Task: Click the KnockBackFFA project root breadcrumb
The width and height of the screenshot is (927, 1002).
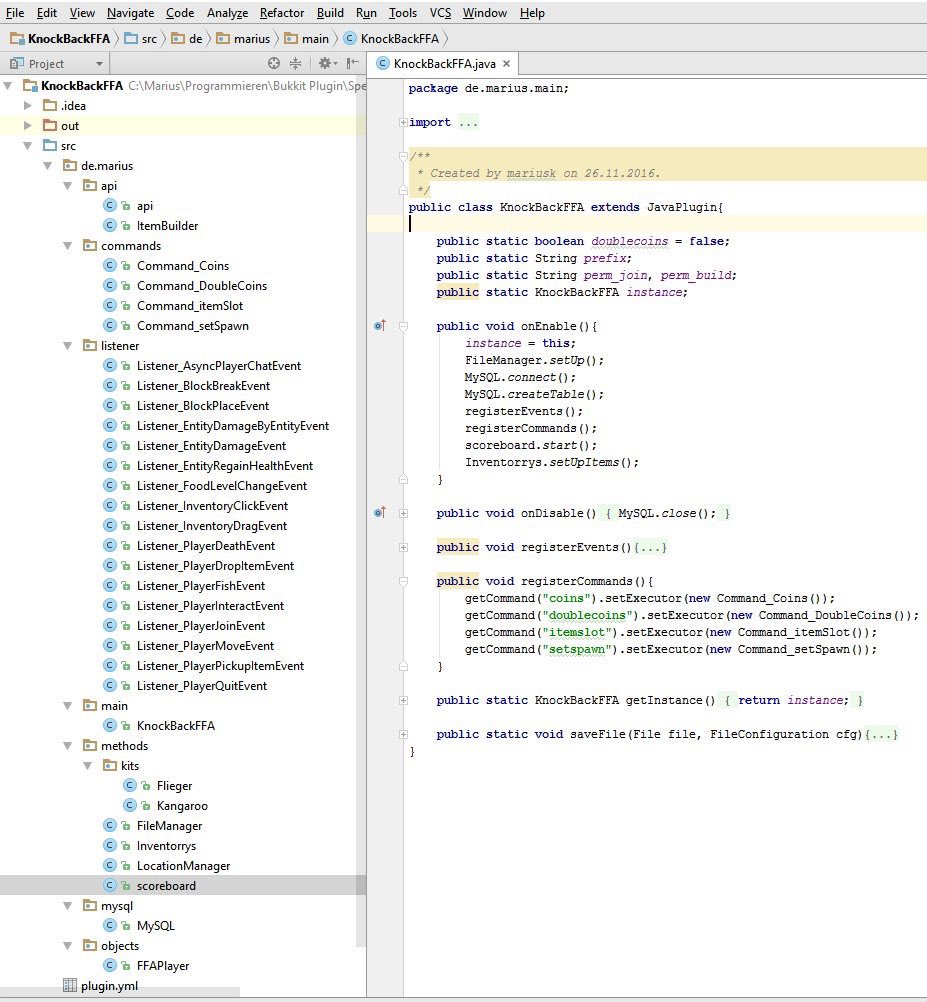Action: click(x=61, y=39)
